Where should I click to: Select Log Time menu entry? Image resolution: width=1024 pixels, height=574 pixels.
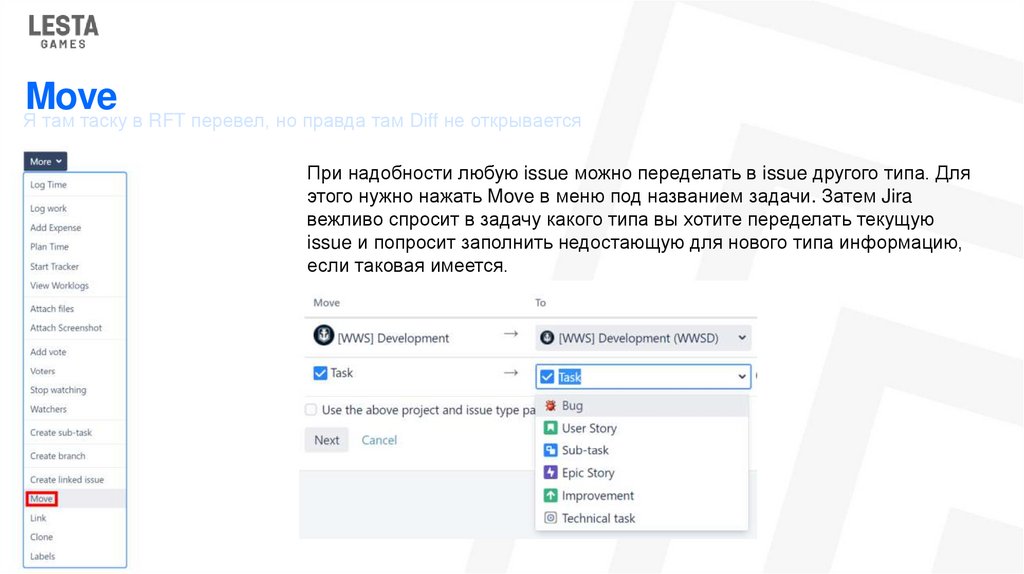pyautogui.click(x=74, y=185)
